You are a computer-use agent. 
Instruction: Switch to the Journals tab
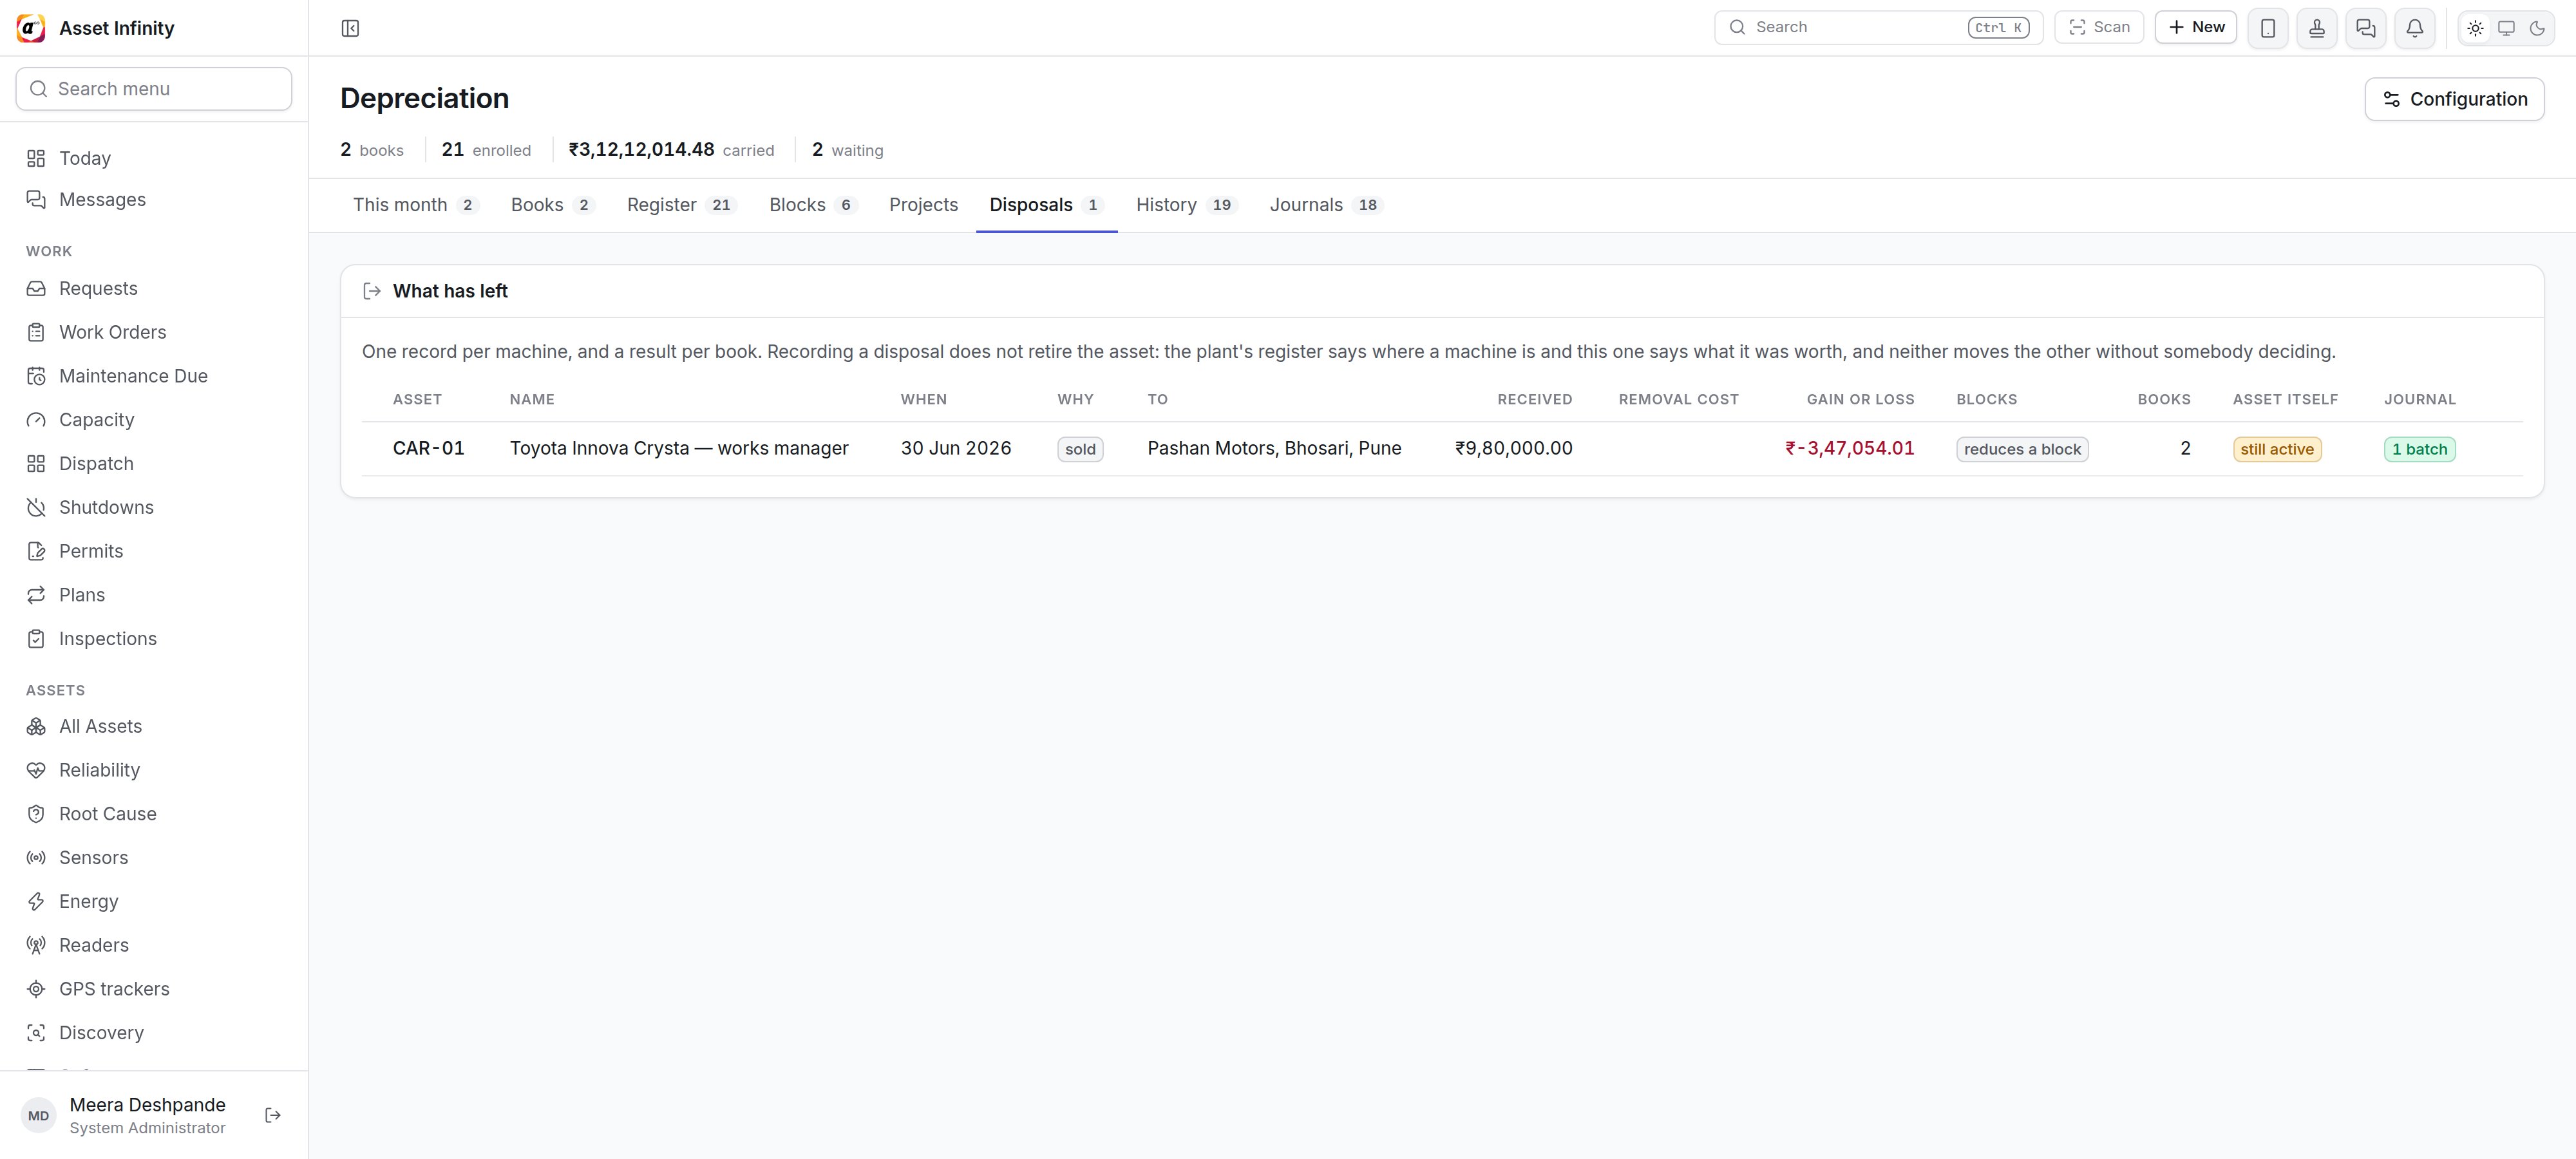(1326, 205)
